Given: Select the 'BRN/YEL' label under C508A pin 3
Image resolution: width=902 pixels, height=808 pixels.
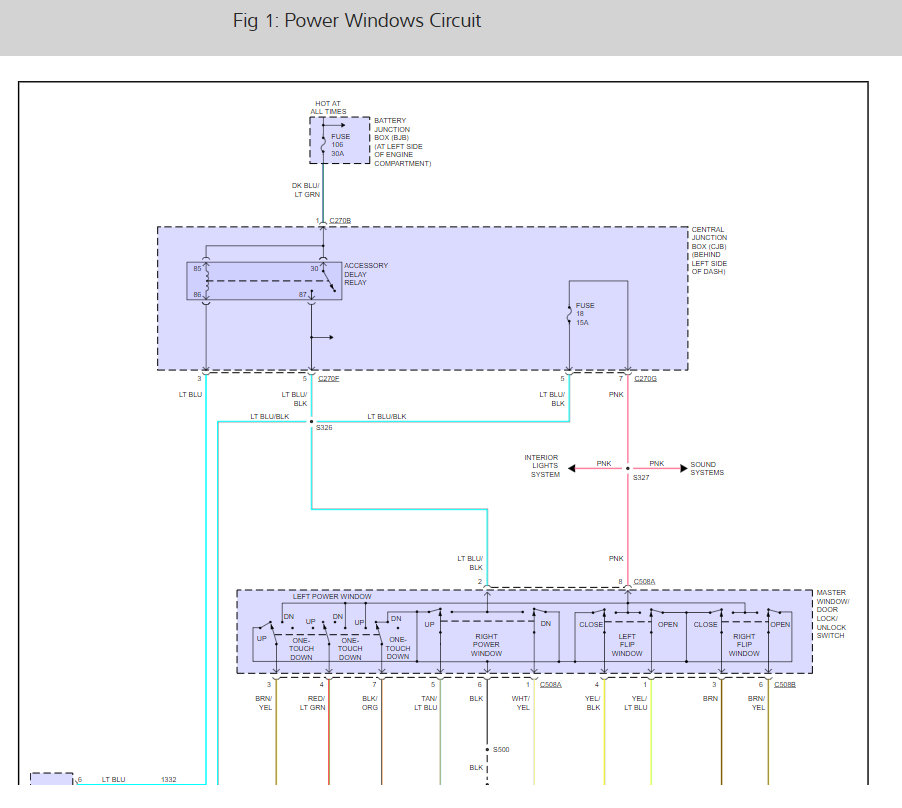Looking at the screenshot, I should click(x=263, y=703).
